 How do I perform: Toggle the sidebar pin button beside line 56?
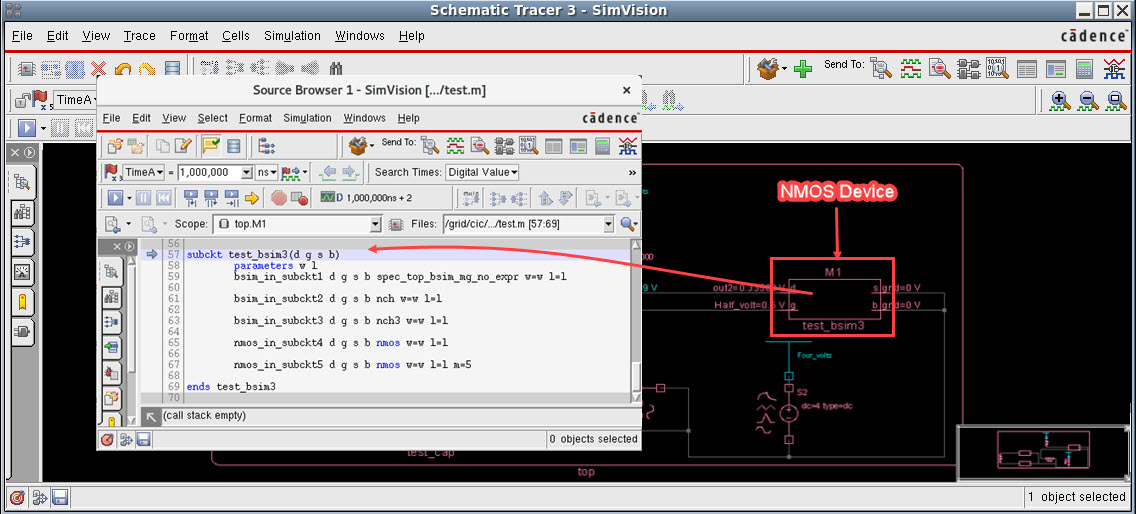pyautogui.click(x=130, y=246)
